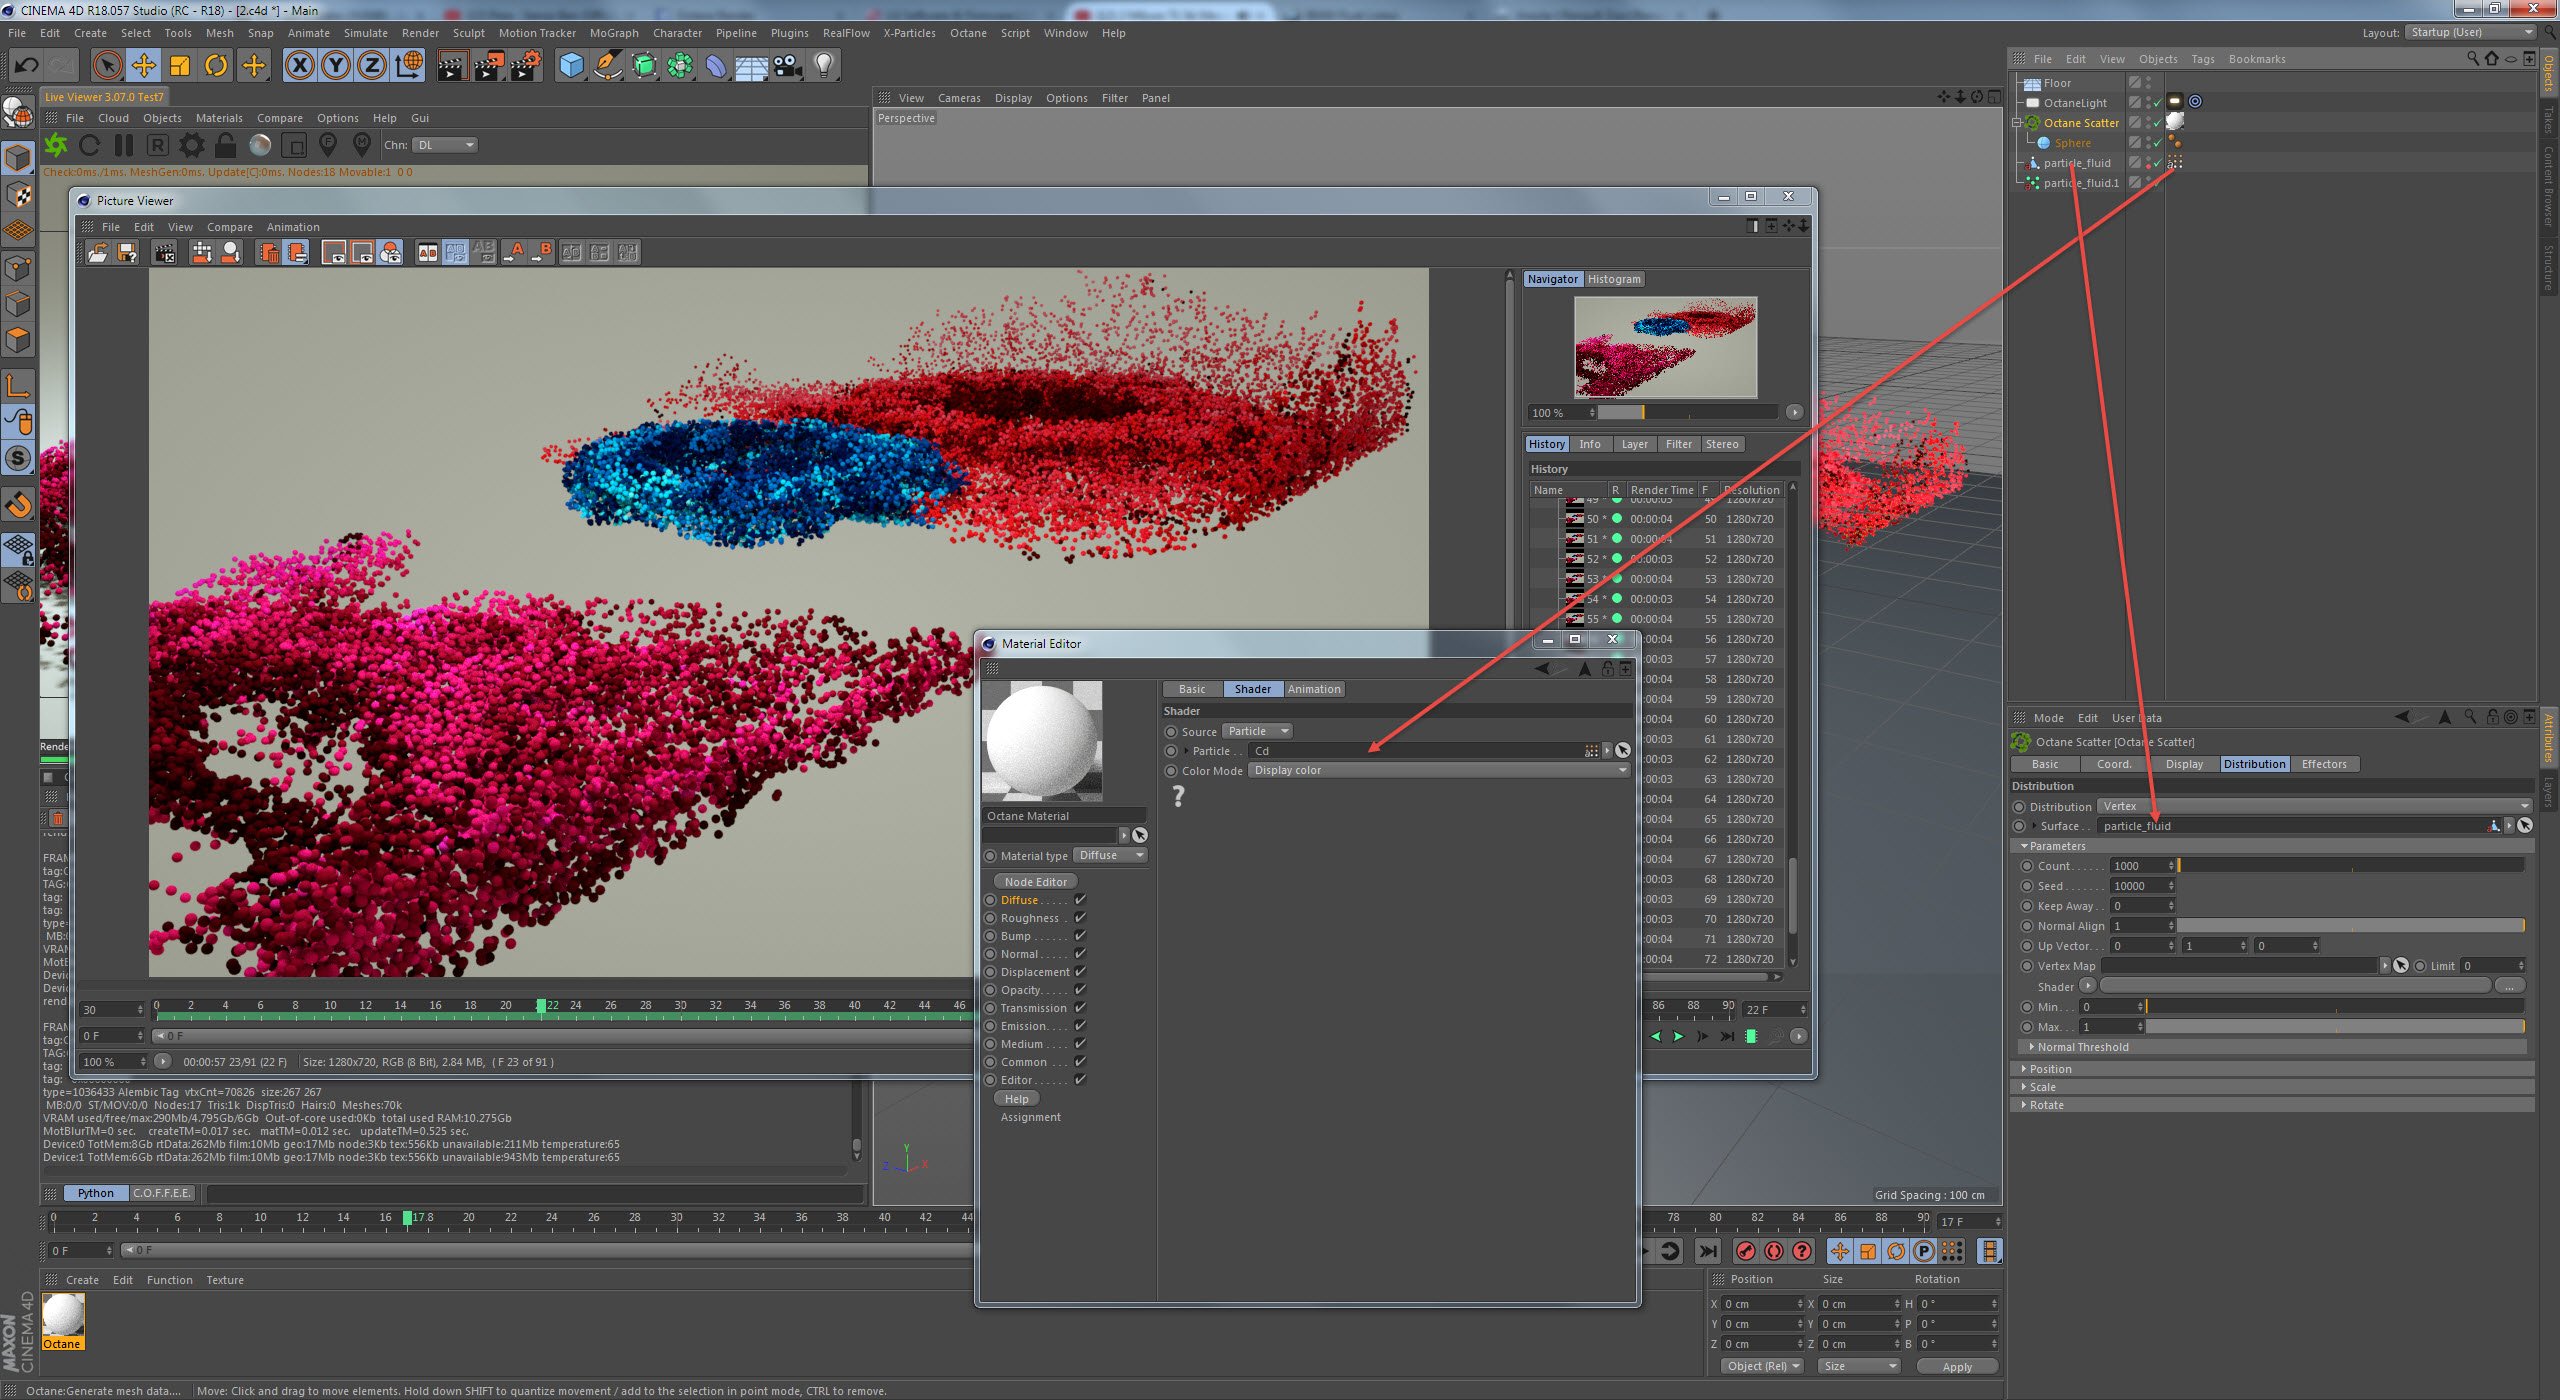The image size is (2560, 1400).
Task: Click the Normal Align slider
Action: [2350, 926]
